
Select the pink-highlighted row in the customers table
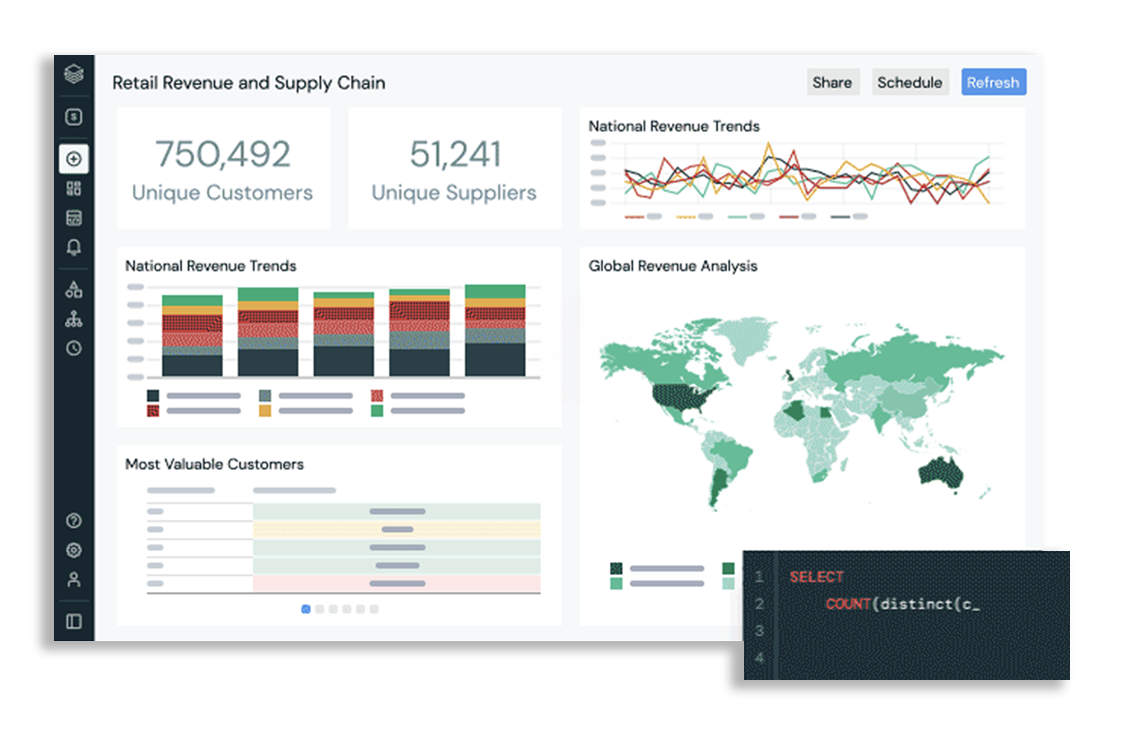344,583
